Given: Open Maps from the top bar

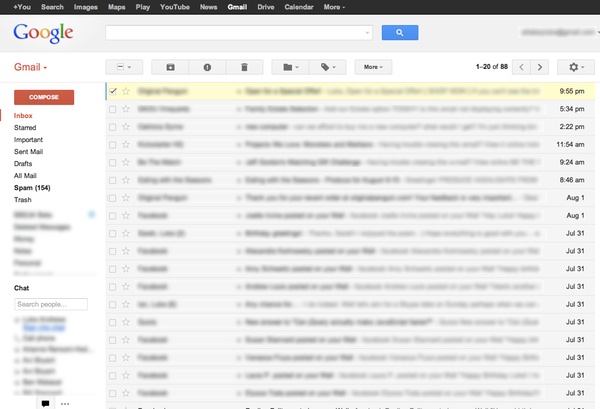Looking at the screenshot, I should click(x=117, y=7).
